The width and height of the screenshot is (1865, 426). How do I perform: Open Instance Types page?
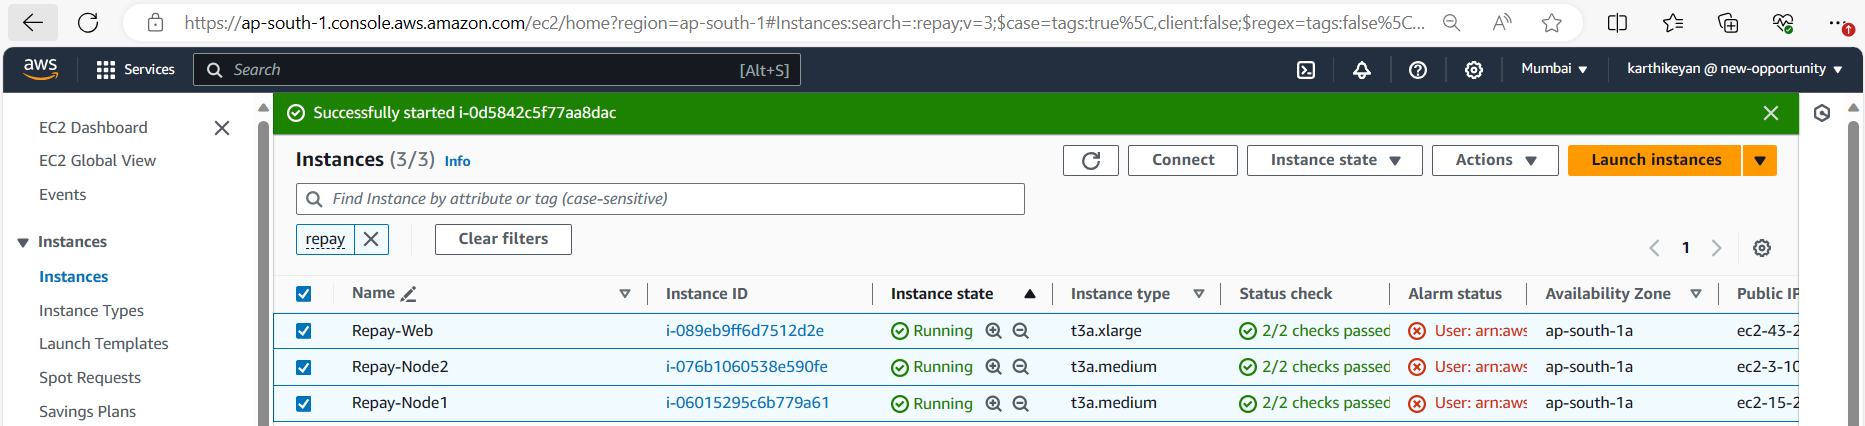[x=91, y=310]
